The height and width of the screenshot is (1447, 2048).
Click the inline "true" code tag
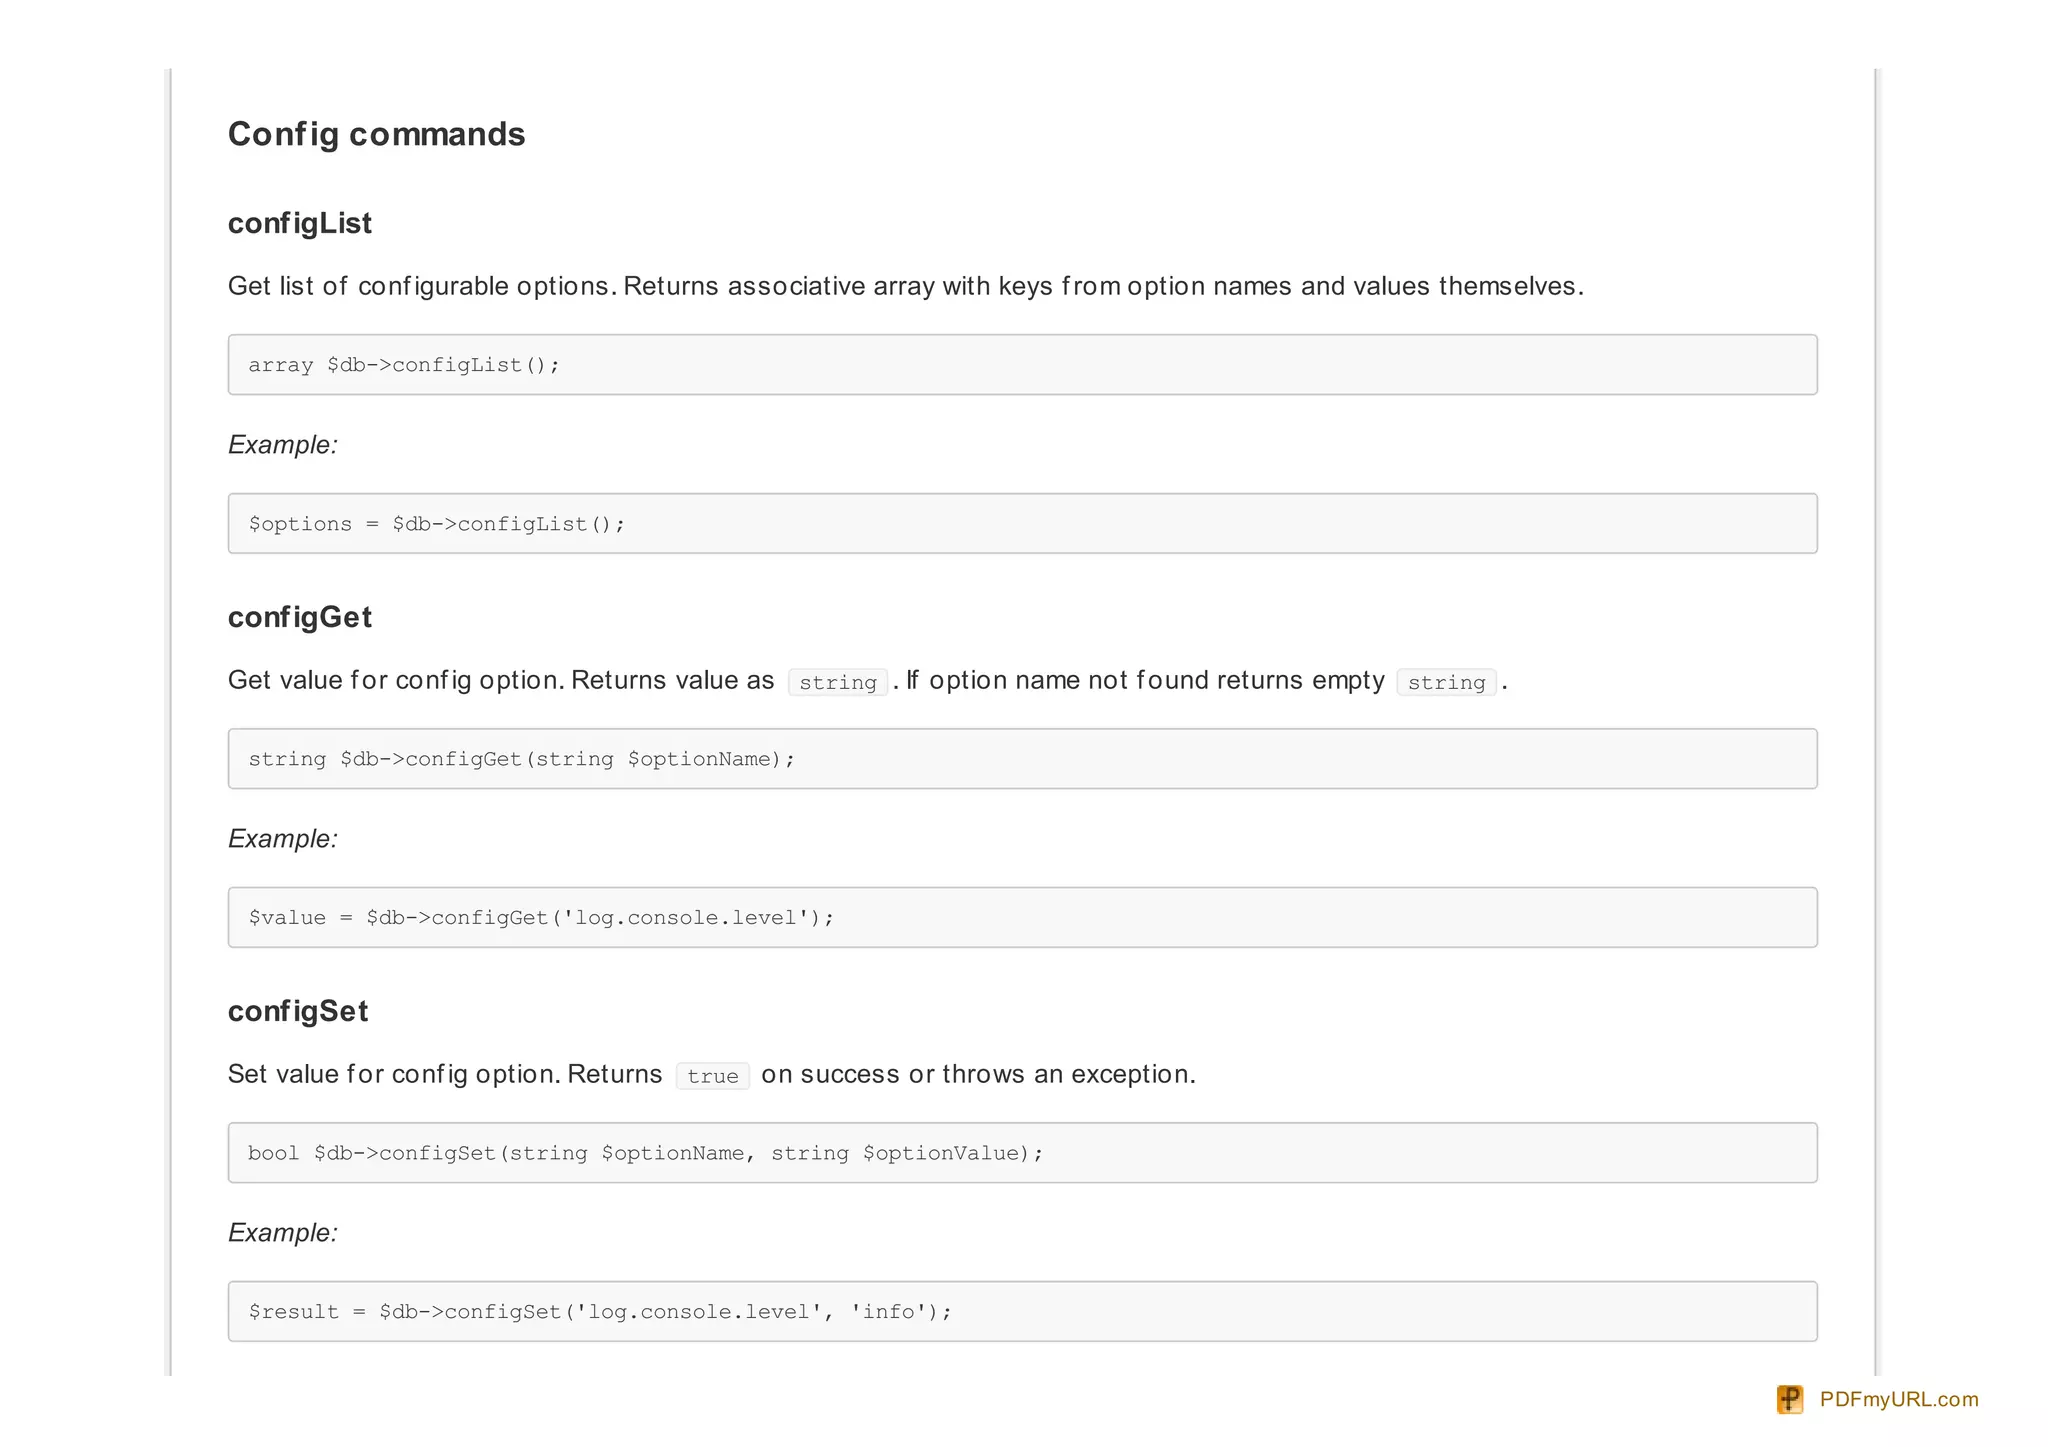[x=712, y=1076]
